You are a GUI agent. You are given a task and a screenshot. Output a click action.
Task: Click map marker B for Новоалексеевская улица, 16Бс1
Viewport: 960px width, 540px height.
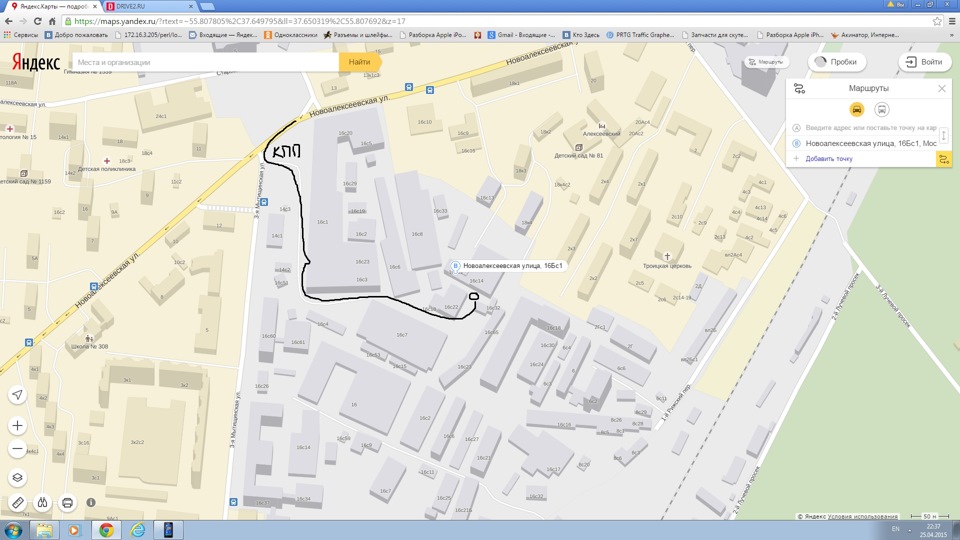(455, 266)
